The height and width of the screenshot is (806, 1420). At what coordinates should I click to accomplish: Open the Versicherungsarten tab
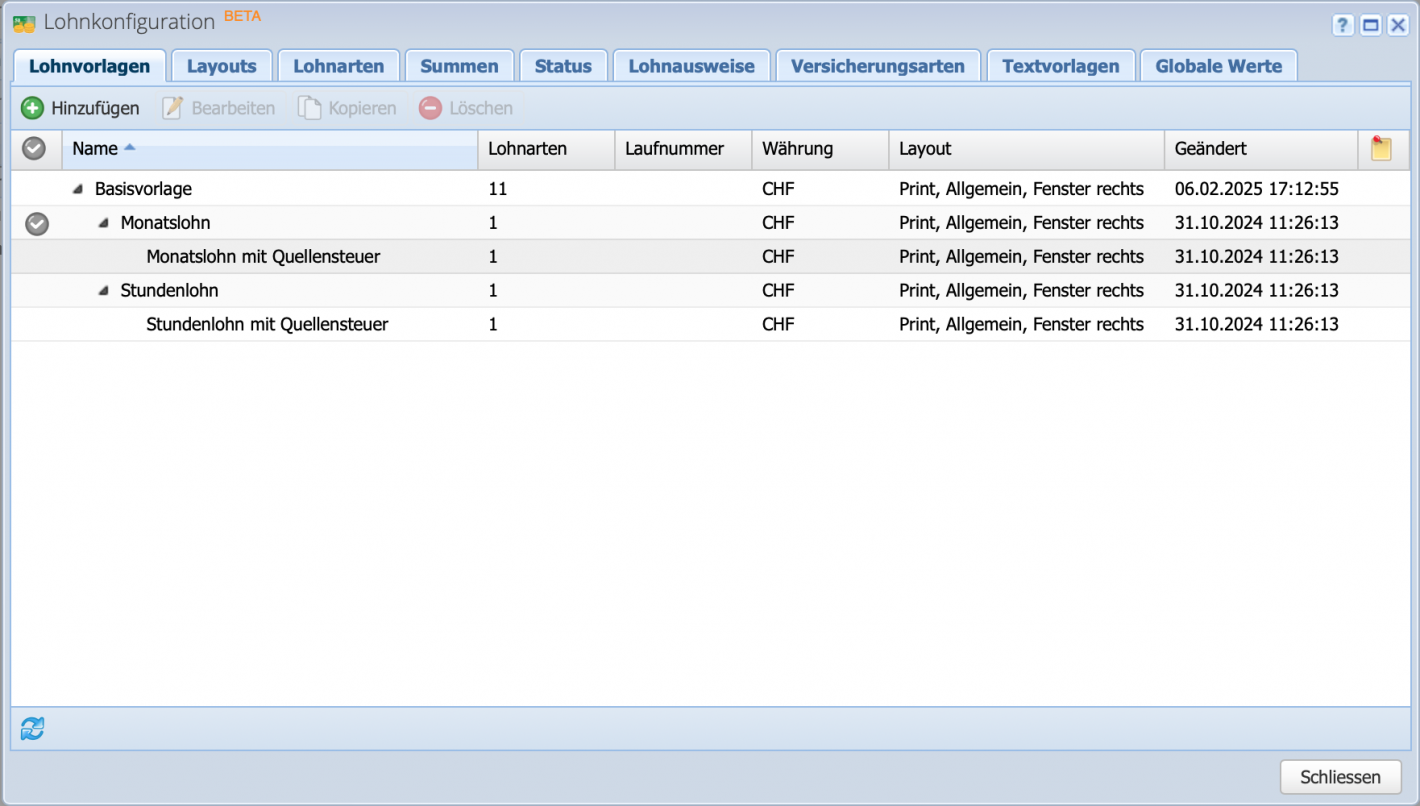[x=878, y=64]
